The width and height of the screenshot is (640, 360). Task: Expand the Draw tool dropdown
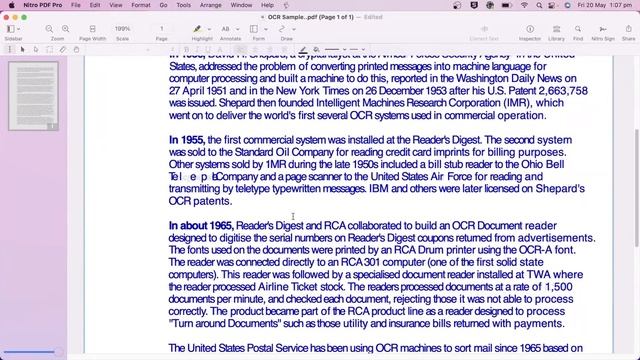coord(293,29)
